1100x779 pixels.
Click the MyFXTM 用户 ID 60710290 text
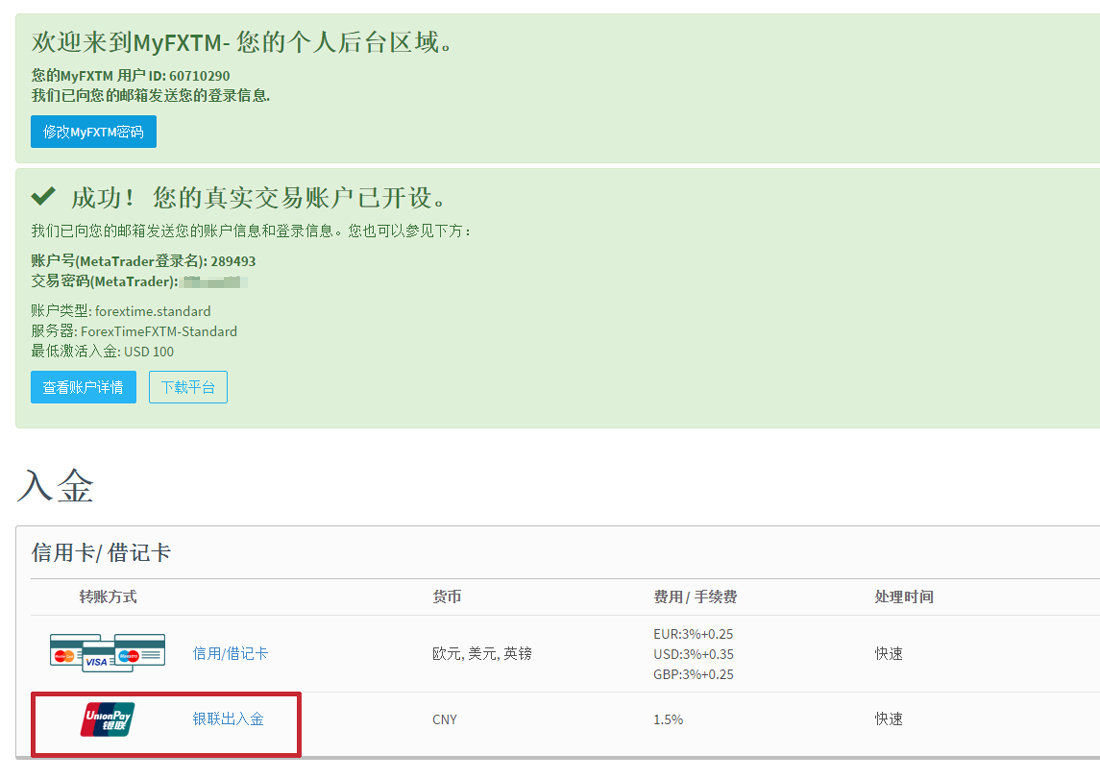click(130, 76)
